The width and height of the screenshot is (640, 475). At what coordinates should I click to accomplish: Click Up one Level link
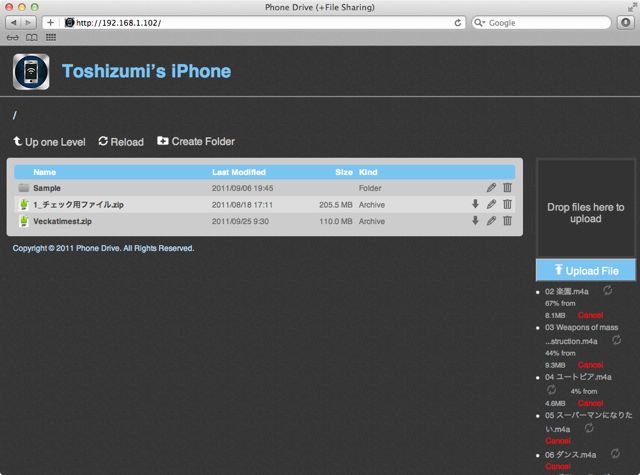coord(49,142)
